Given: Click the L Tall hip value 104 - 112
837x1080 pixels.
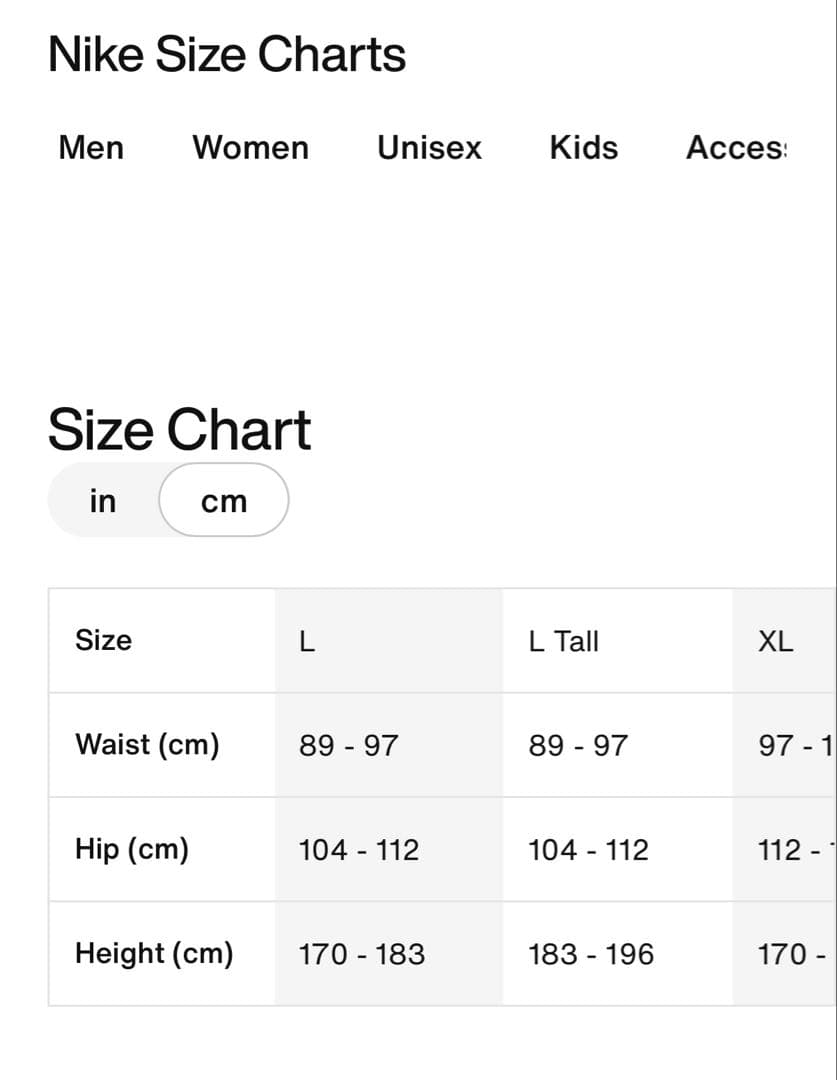Looking at the screenshot, I should coord(588,851).
